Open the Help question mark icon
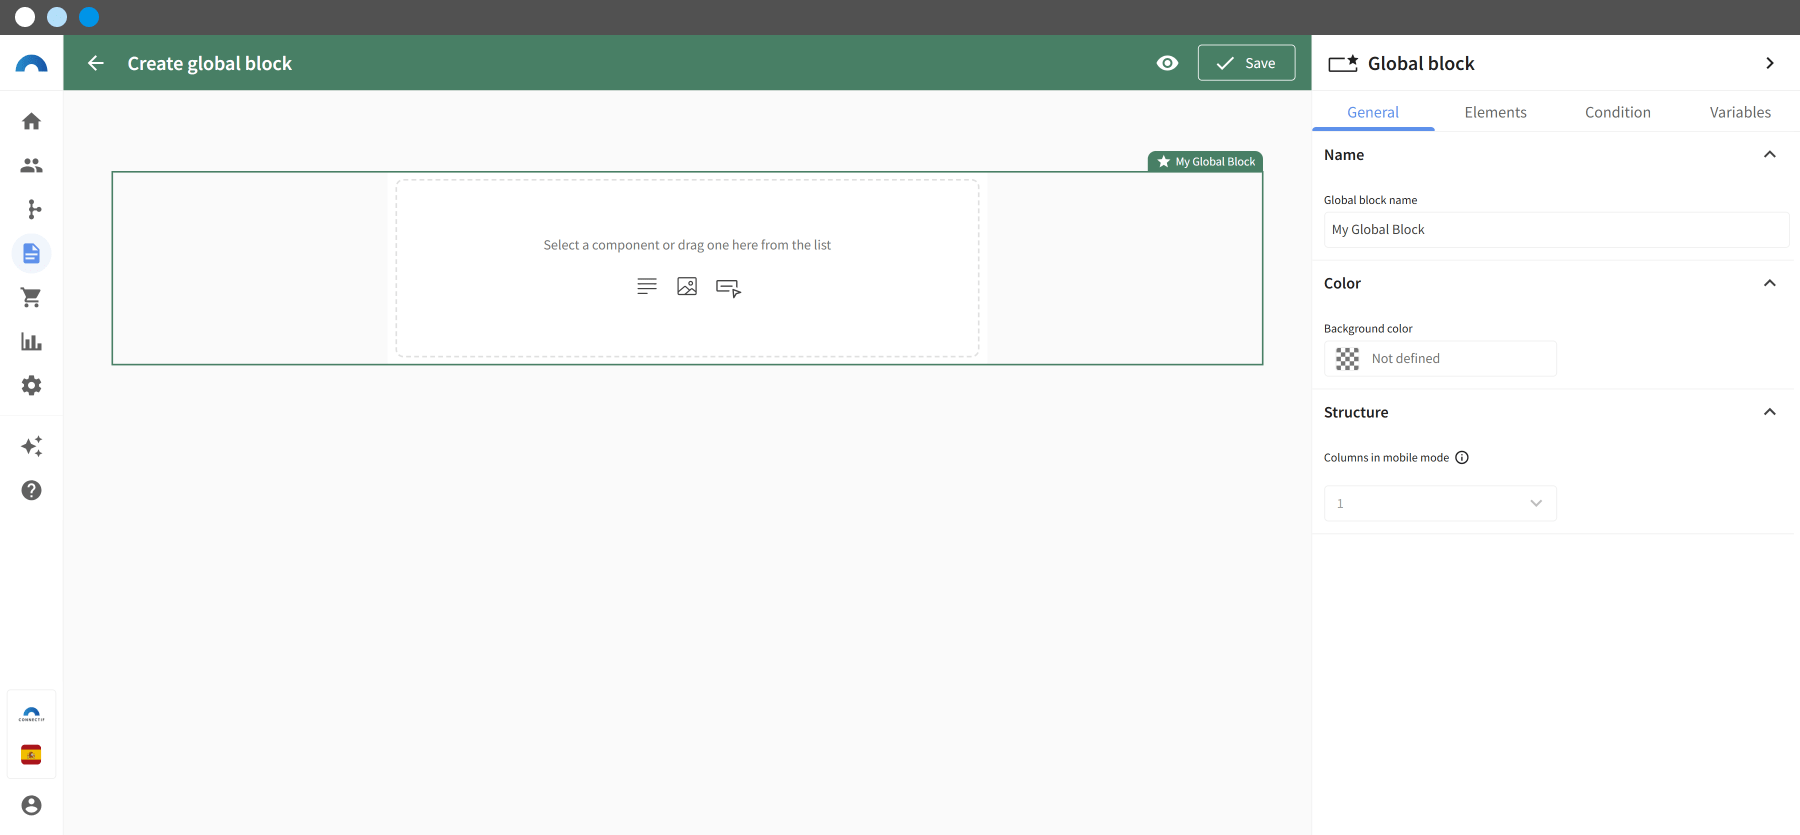 coord(31,490)
